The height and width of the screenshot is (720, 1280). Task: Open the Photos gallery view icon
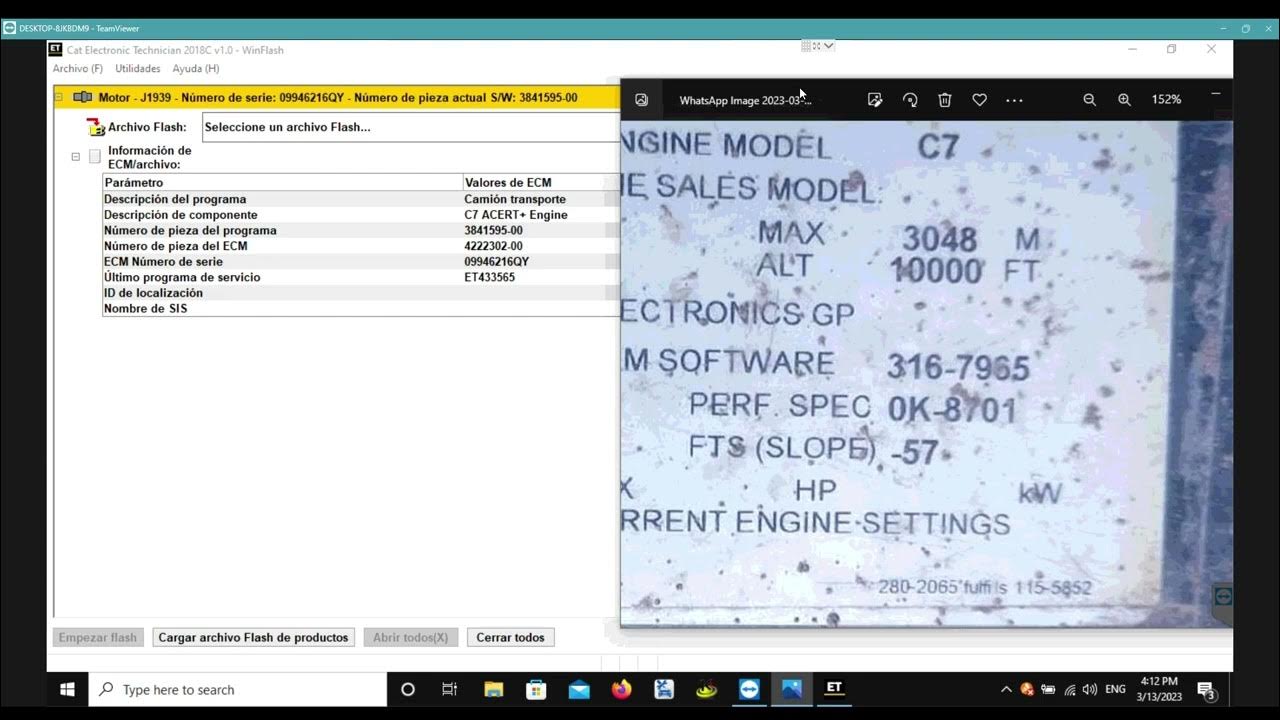642,100
